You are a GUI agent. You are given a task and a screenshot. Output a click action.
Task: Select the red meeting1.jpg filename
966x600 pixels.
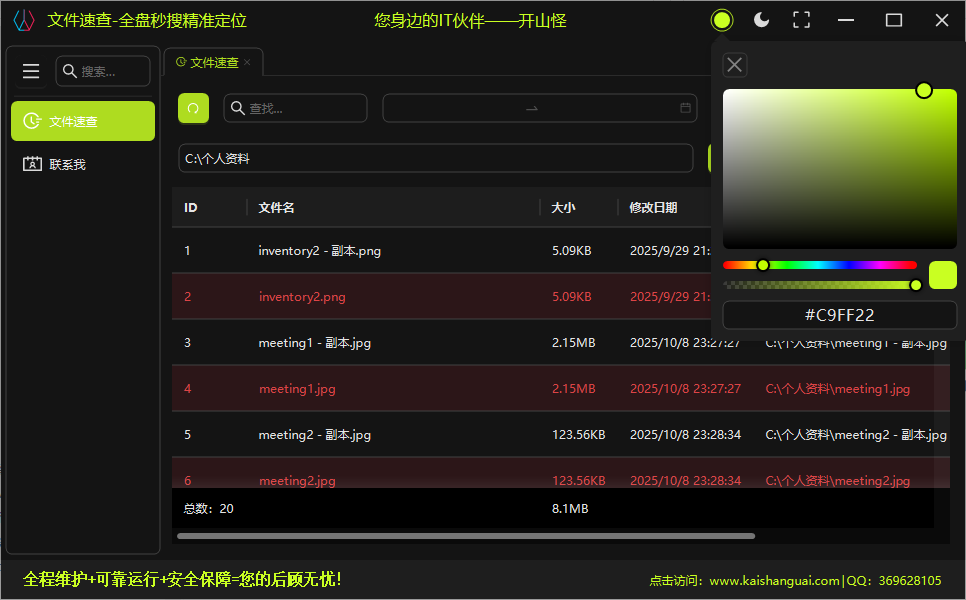point(297,389)
